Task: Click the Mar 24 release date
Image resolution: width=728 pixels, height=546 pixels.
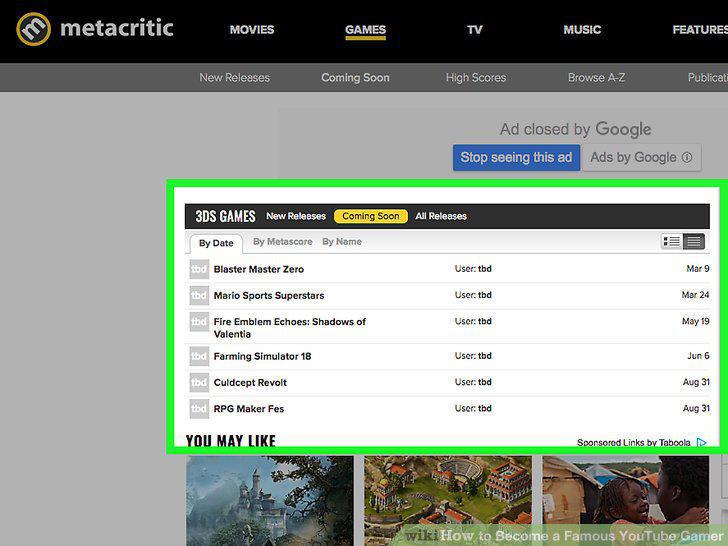Action: (695, 295)
